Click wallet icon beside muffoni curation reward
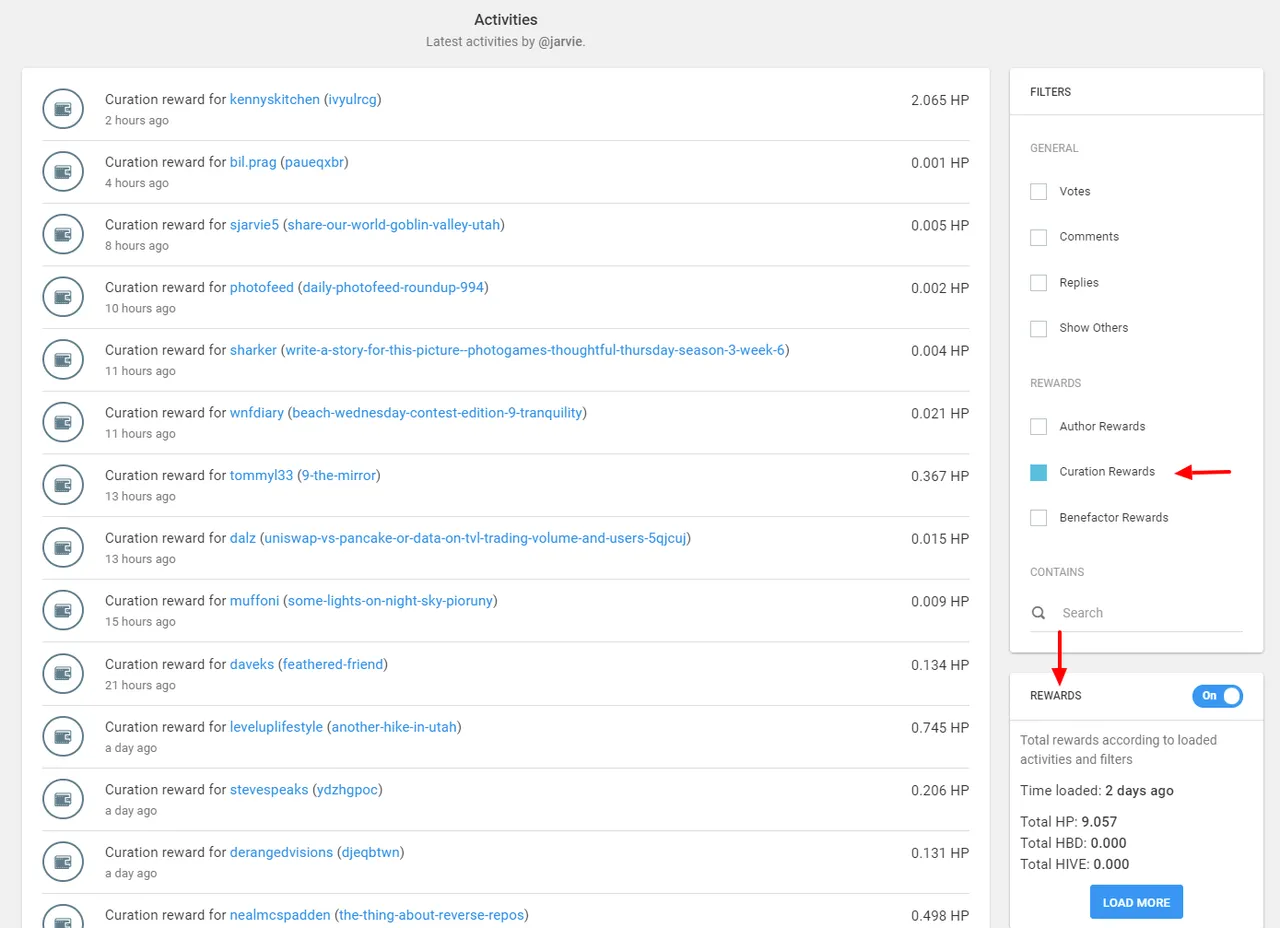The image size is (1280, 928). pos(63,611)
